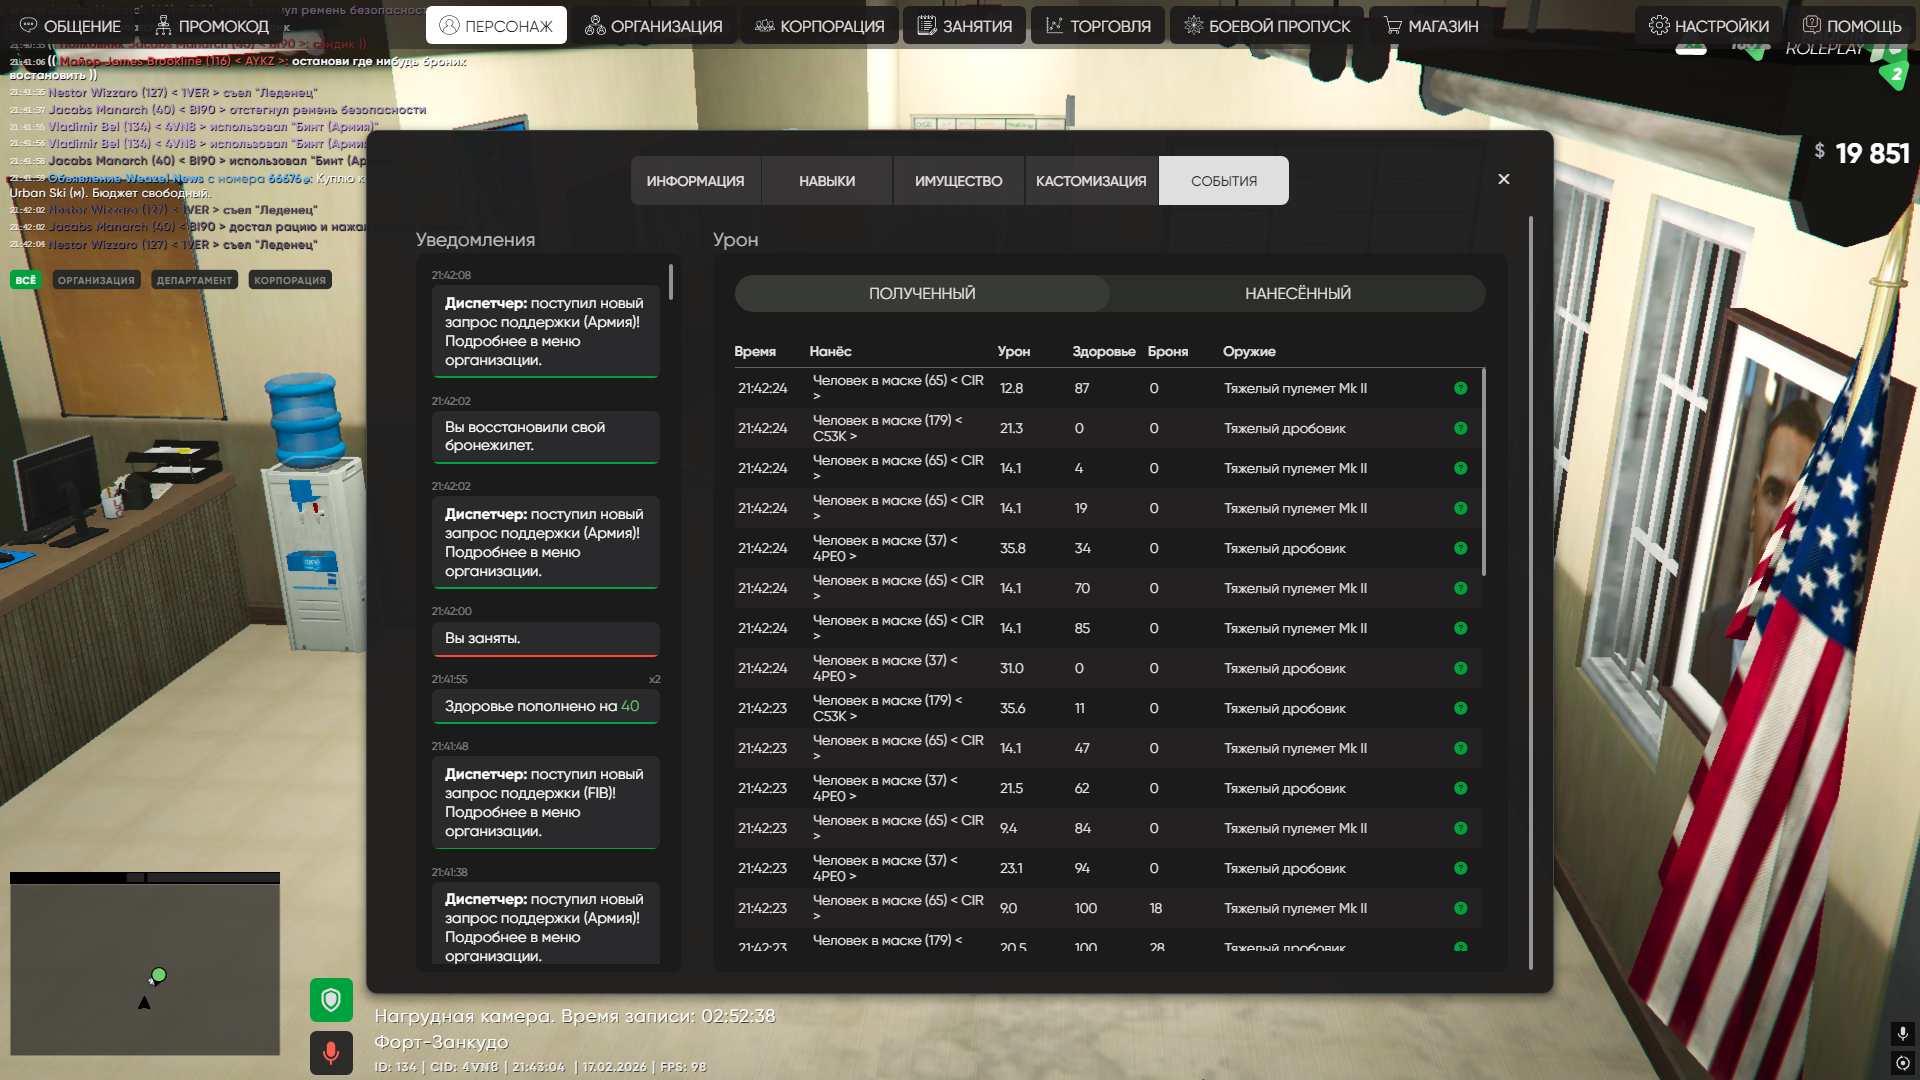This screenshot has width=1920, height=1080.
Task: Open the Навыки tab
Action: (x=826, y=181)
